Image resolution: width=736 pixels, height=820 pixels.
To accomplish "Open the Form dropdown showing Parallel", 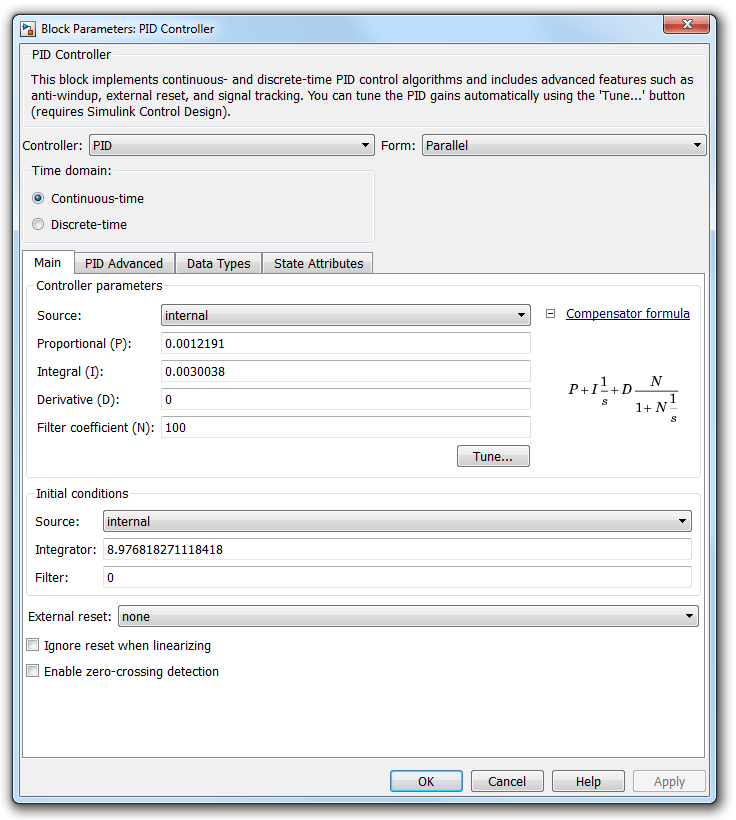I will tap(564, 145).
